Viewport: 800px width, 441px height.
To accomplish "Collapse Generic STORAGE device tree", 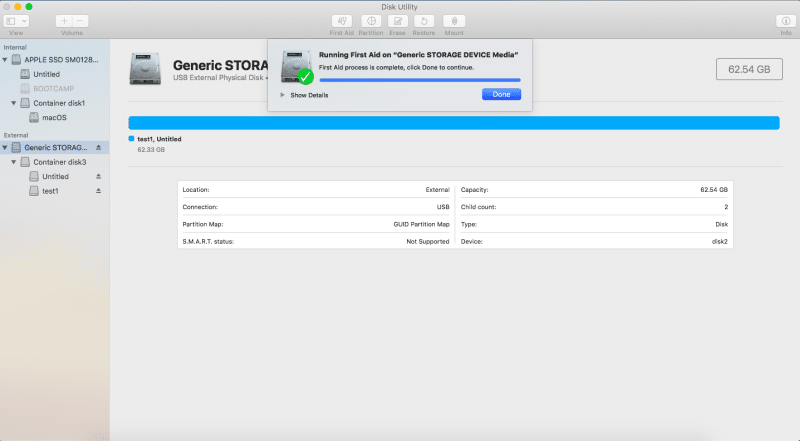I will (x=5, y=148).
